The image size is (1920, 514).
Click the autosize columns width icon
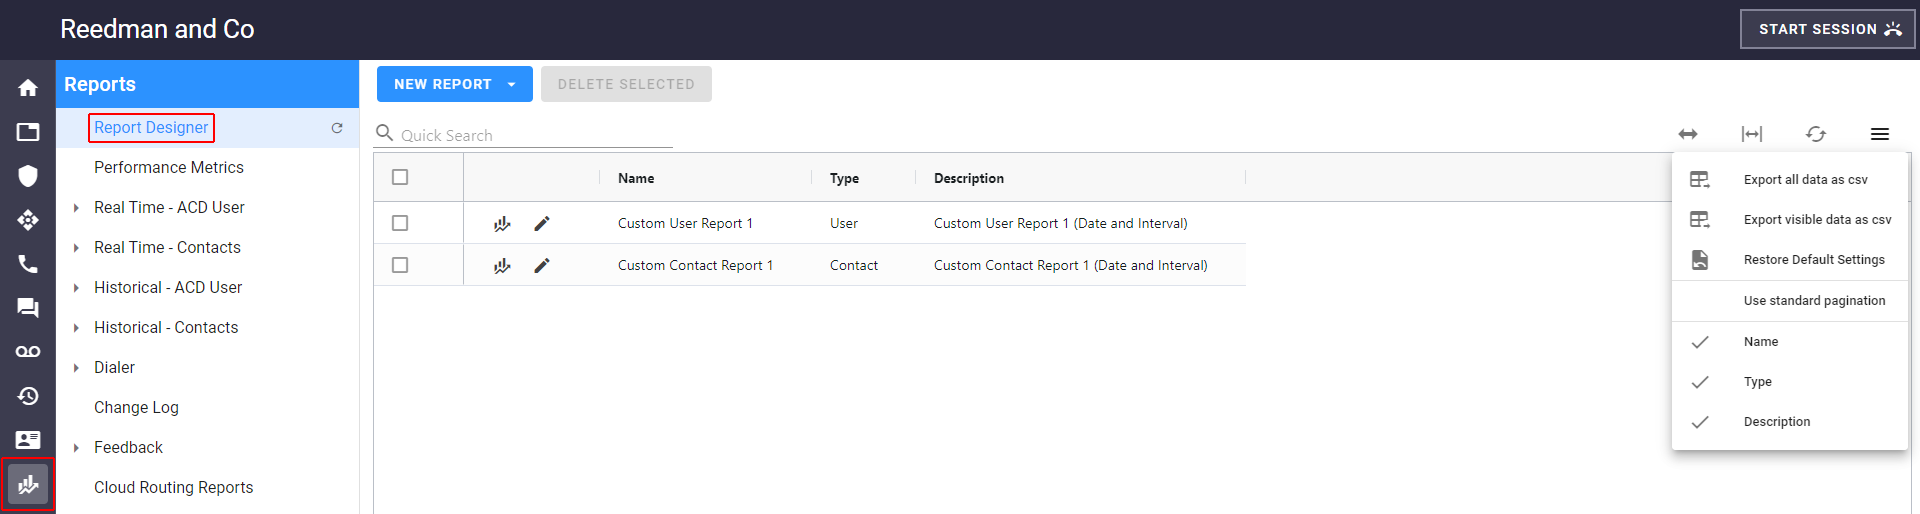tap(1752, 134)
